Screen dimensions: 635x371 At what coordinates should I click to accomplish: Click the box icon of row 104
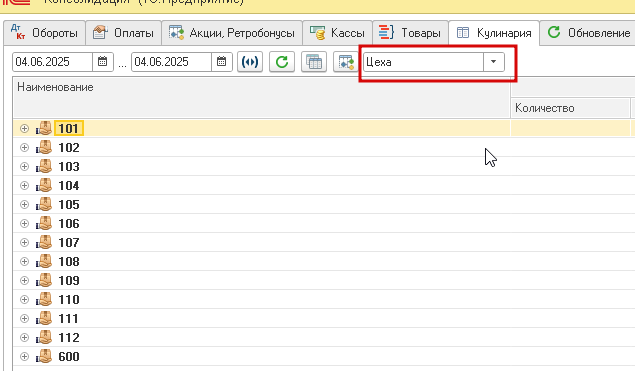tap(44, 186)
